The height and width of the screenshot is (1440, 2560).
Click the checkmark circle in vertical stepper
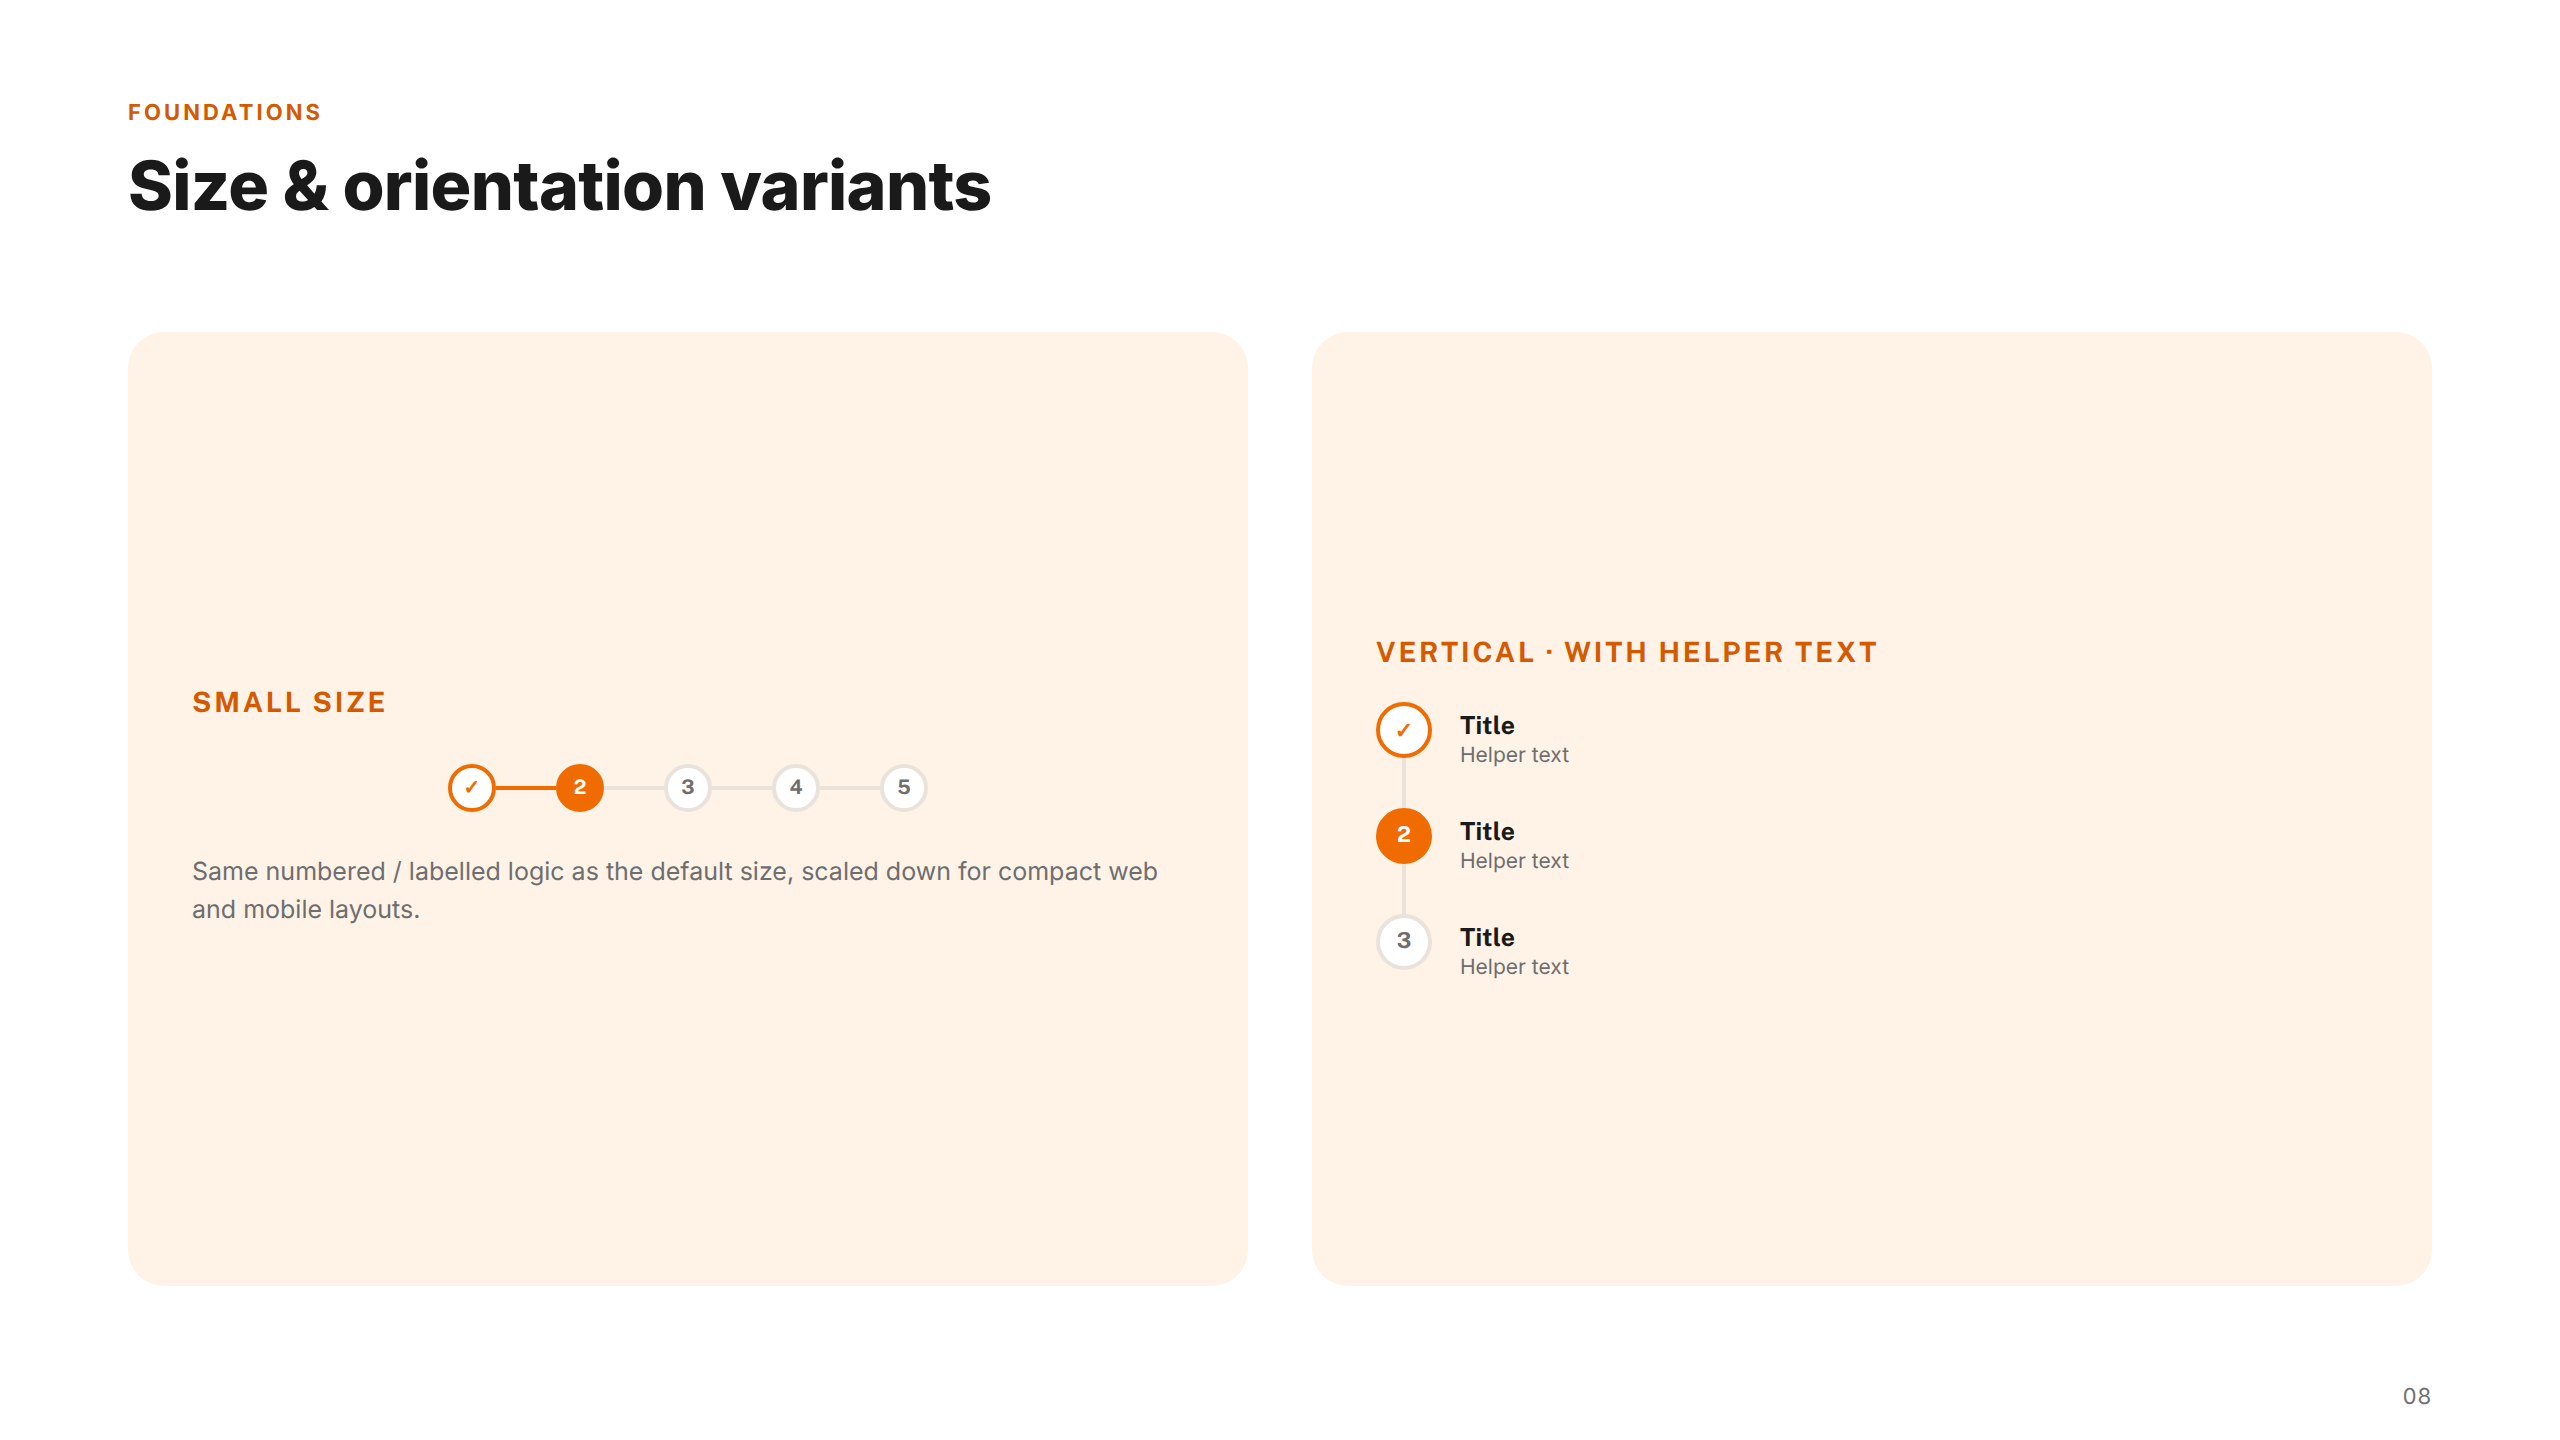click(1404, 730)
